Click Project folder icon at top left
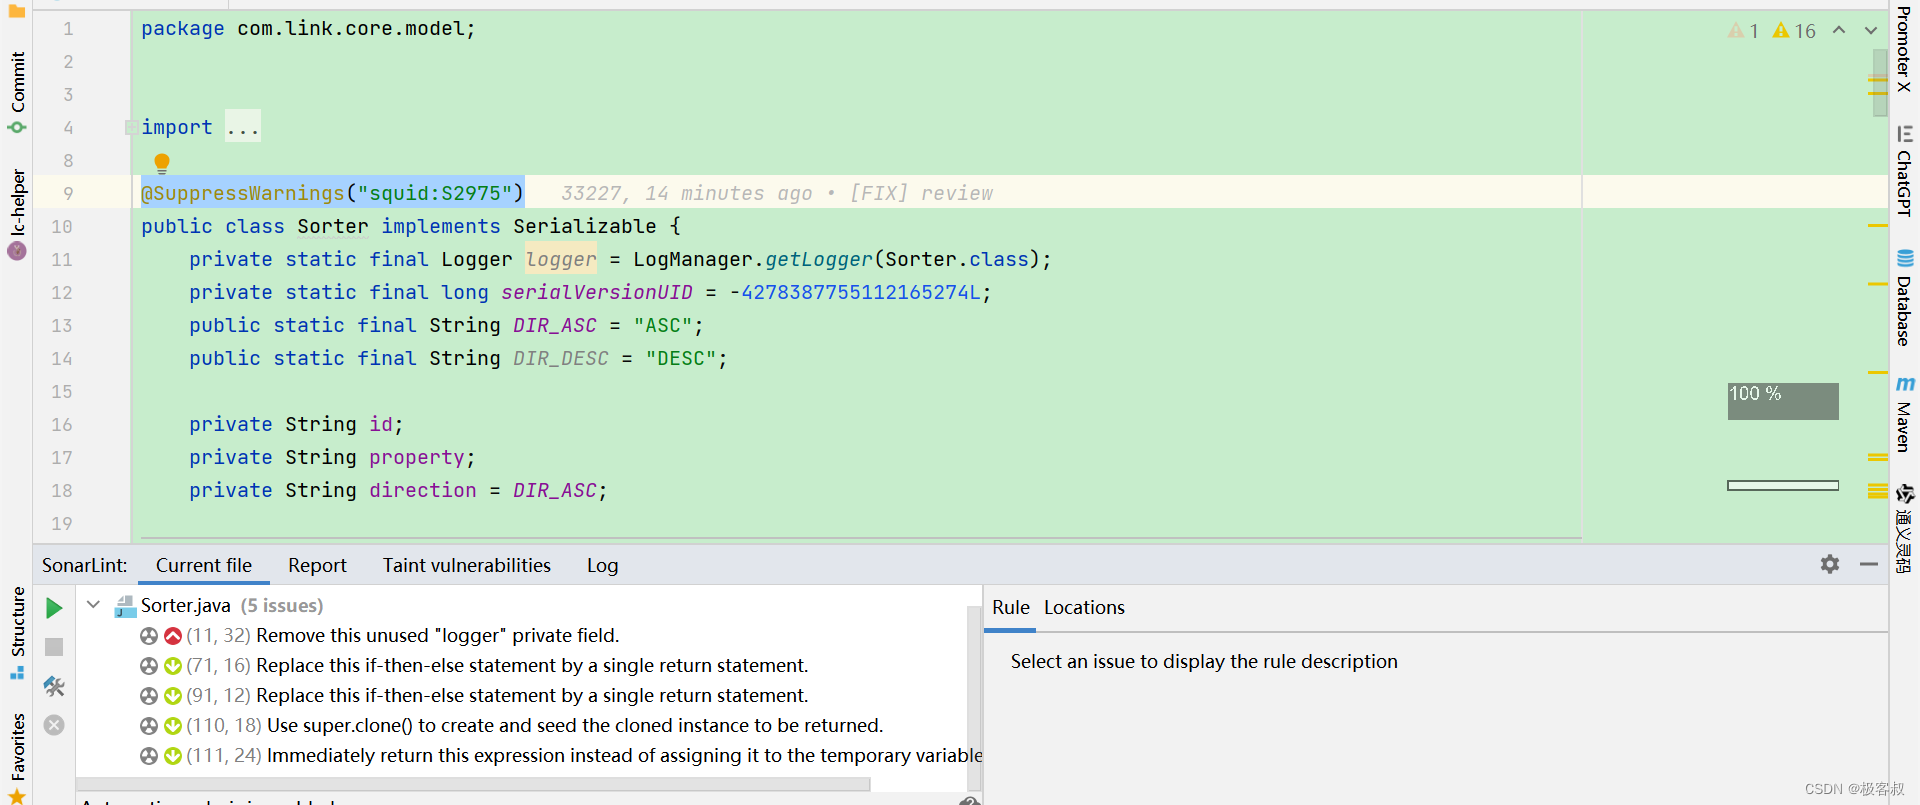 coord(17,10)
